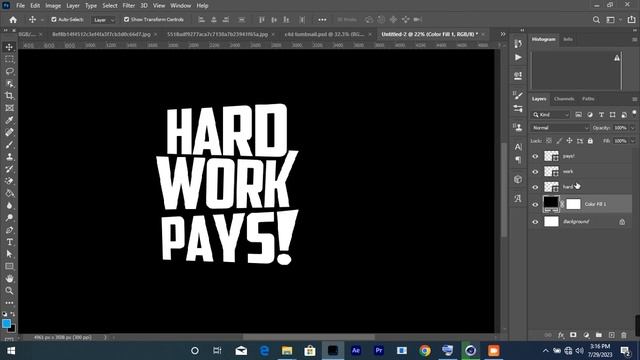Open the Glyphs panel icon
640x360 pixels.
coord(518,199)
